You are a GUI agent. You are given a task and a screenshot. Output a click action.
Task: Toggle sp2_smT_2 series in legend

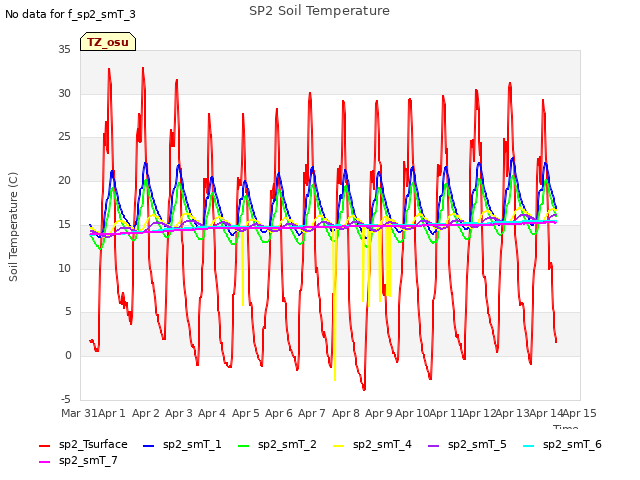point(278,444)
